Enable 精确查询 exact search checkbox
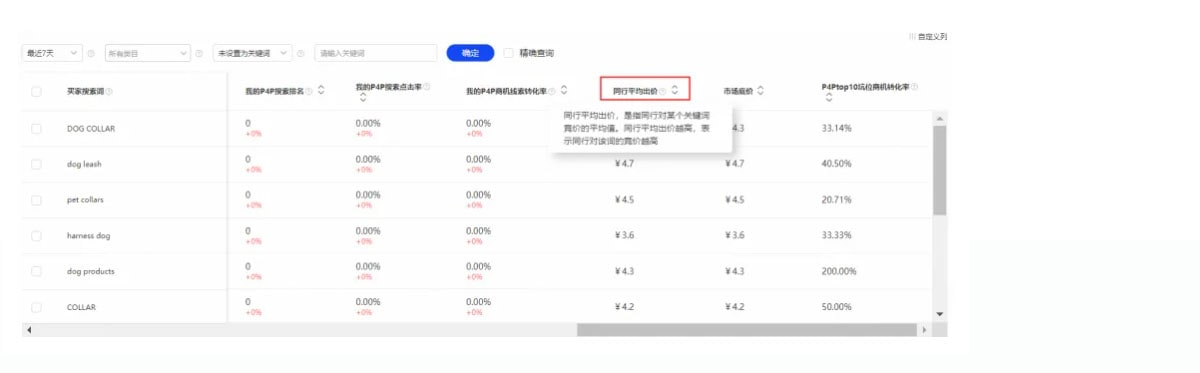1200x373 pixels. (x=509, y=53)
